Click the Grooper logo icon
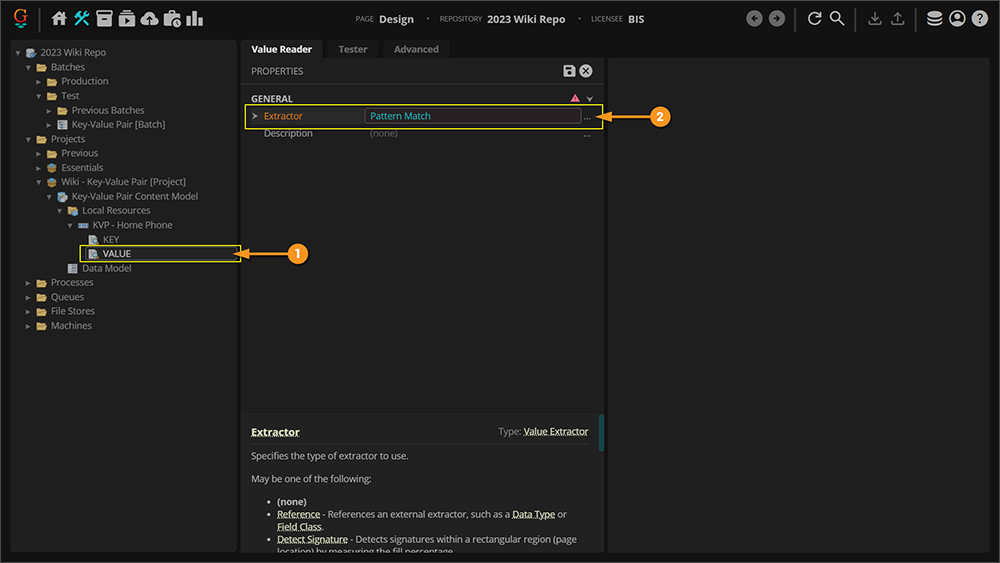Screen dimensions: 1000x563 20,18
